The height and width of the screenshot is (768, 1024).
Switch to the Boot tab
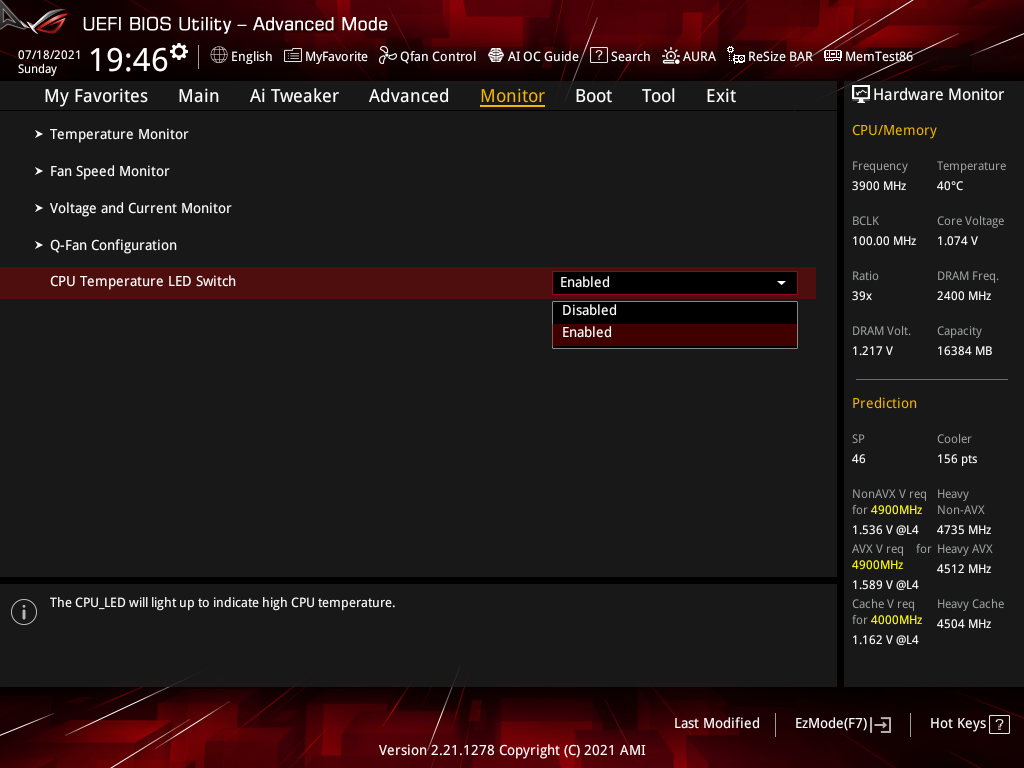tap(593, 95)
